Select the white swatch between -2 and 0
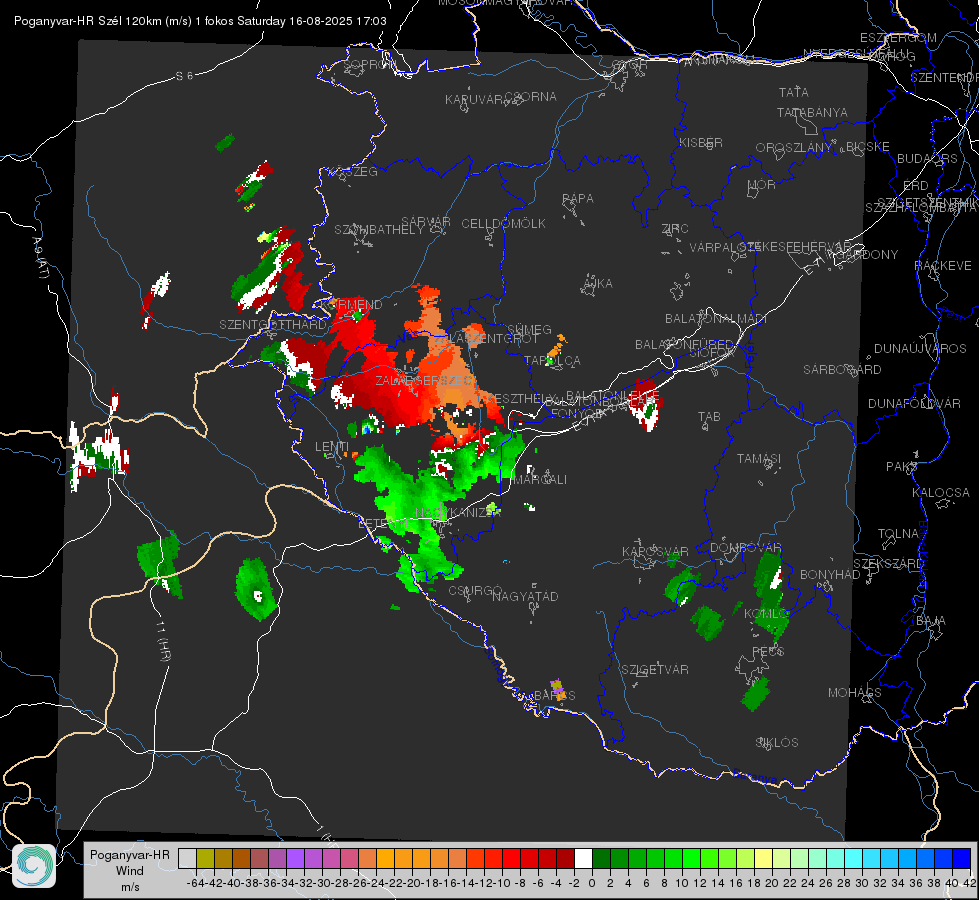This screenshot has width=979, height=900. pos(583,858)
